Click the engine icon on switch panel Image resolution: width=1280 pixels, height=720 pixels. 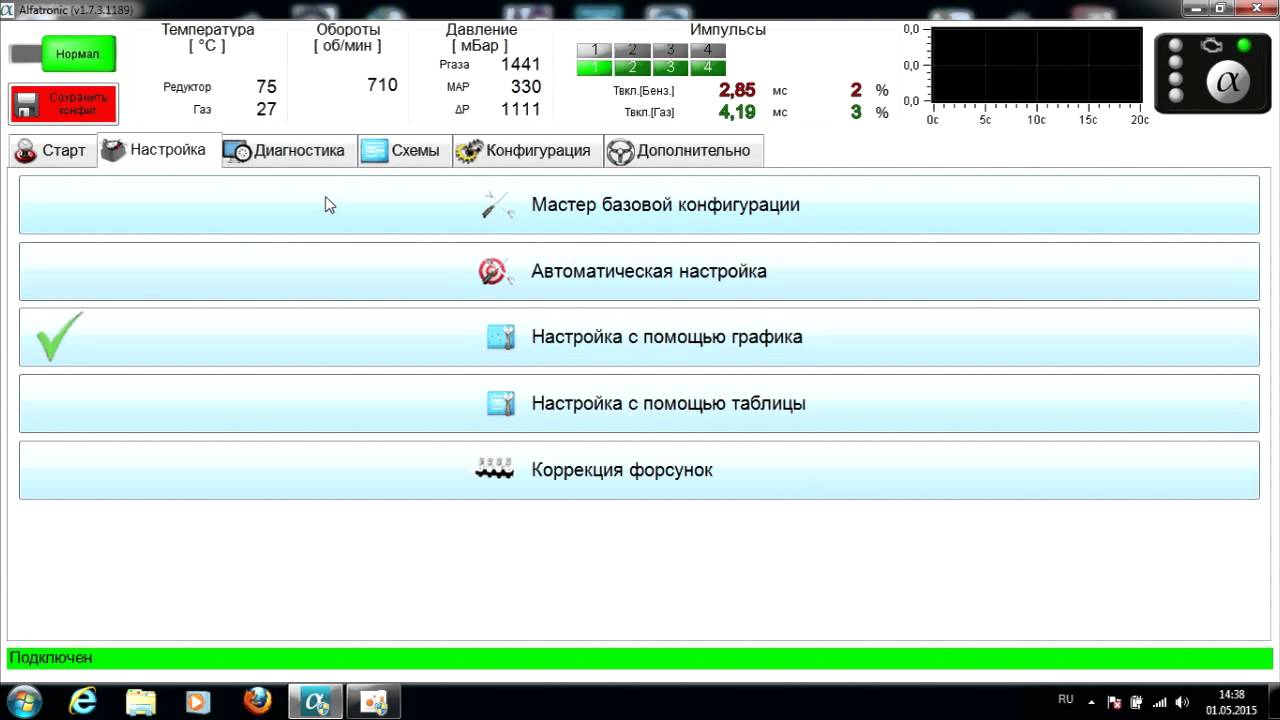(x=1211, y=45)
